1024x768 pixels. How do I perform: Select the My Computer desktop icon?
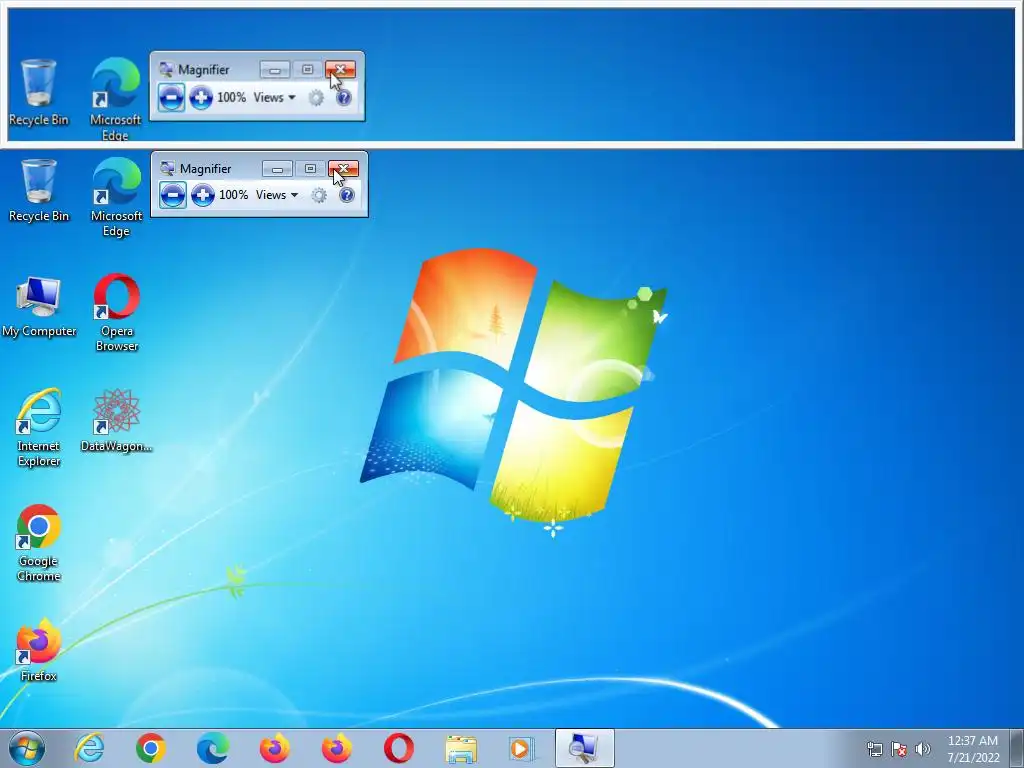point(39,306)
